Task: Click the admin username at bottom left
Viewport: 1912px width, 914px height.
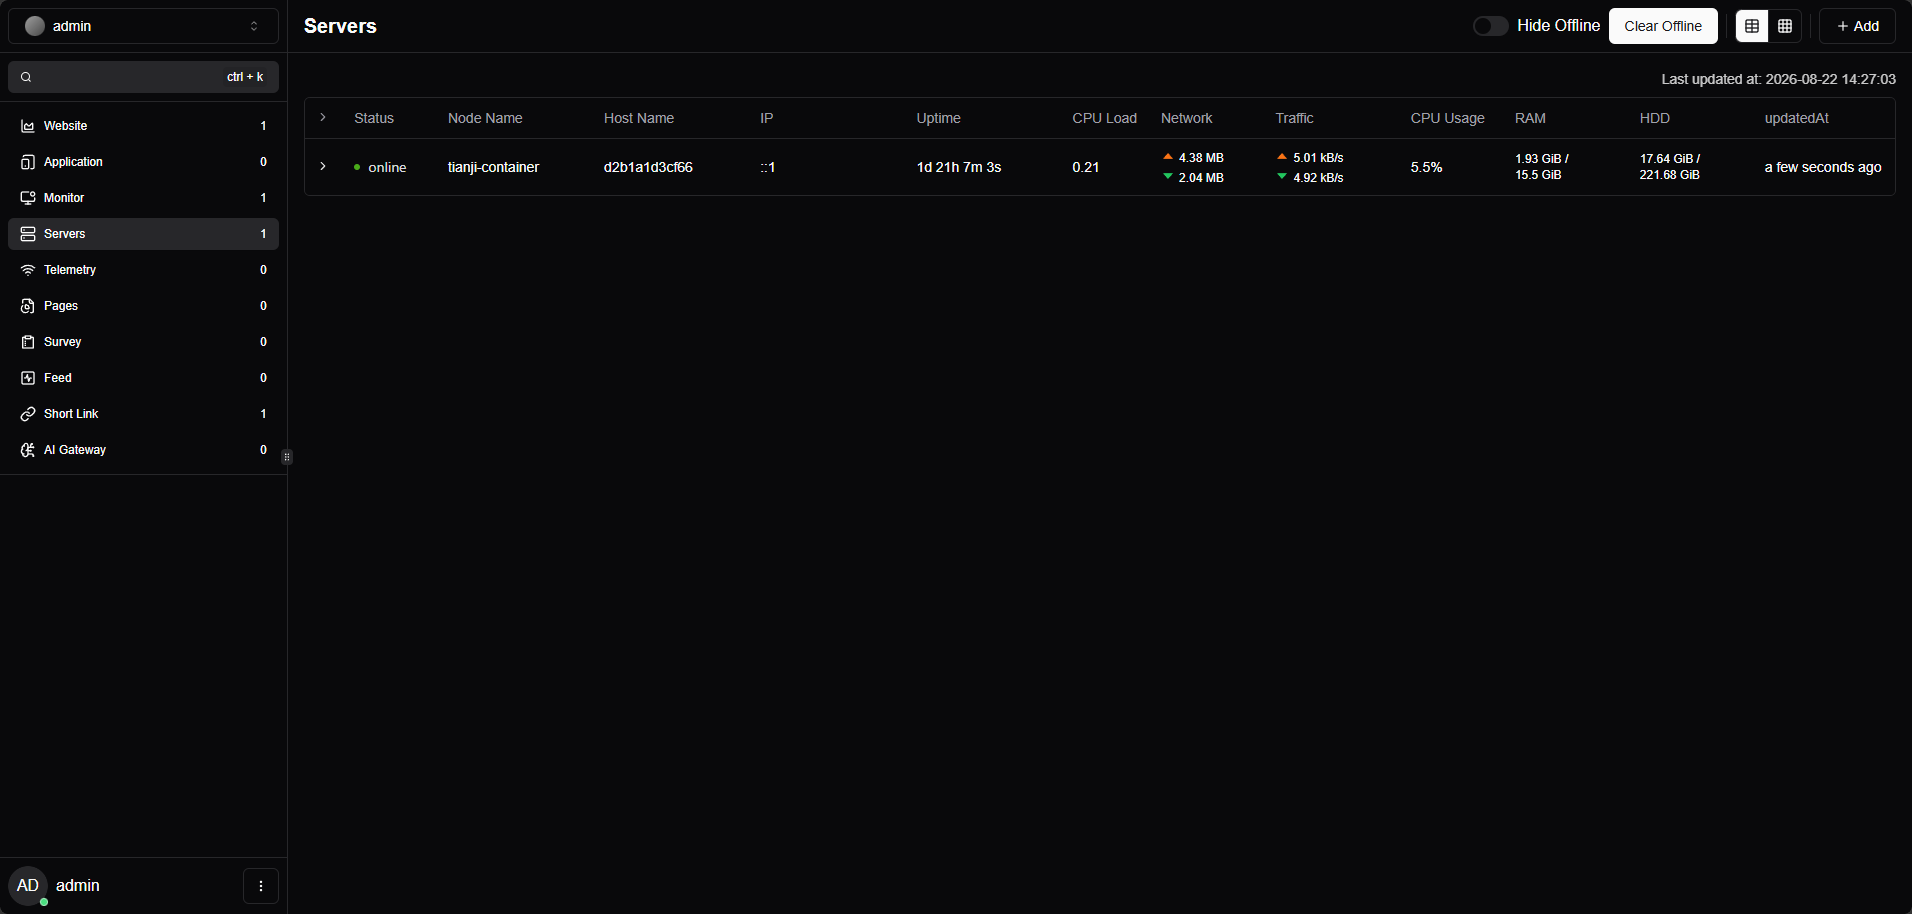Action: 78,886
